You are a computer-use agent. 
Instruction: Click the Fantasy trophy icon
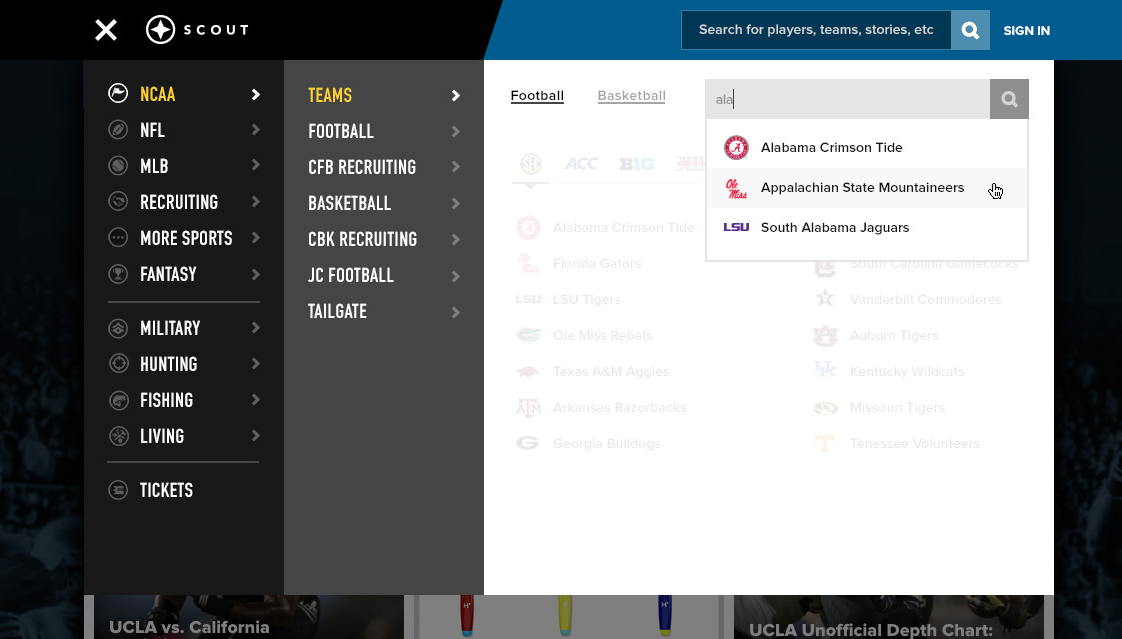coord(118,273)
